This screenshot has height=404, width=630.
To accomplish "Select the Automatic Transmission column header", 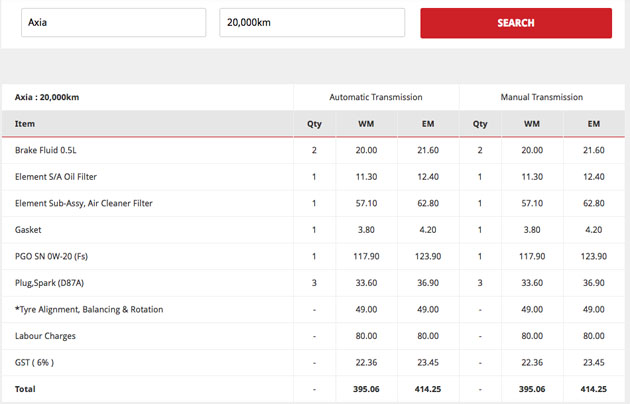I will (376, 97).
